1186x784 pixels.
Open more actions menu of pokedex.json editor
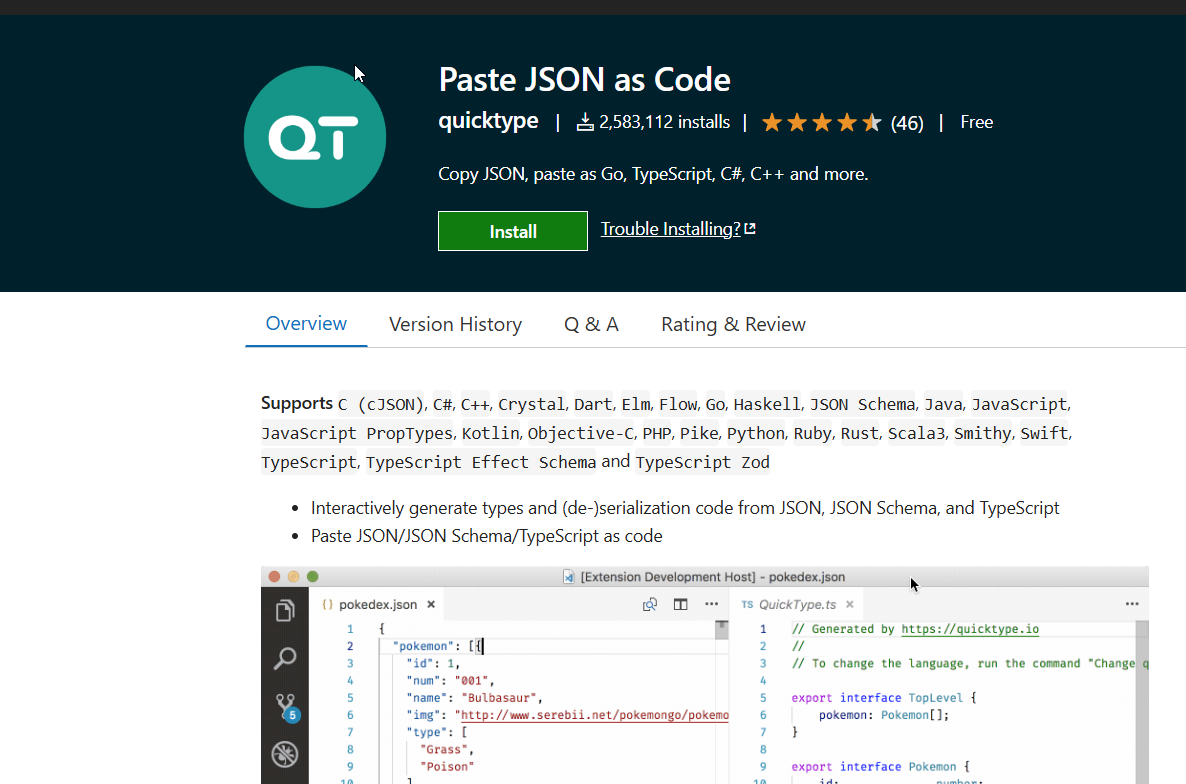712,603
